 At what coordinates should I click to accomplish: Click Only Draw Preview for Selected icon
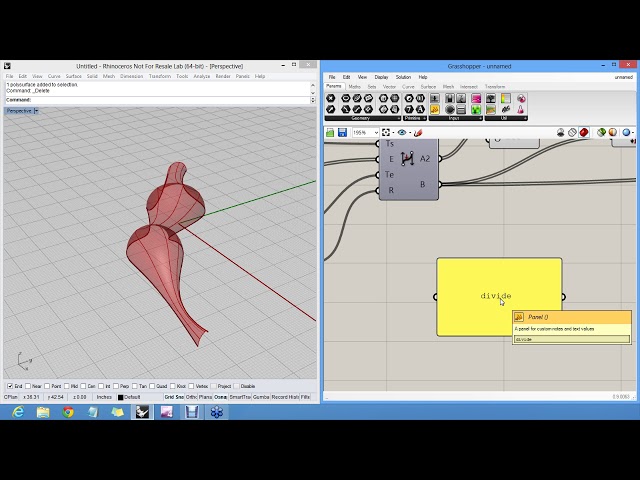point(601,132)
